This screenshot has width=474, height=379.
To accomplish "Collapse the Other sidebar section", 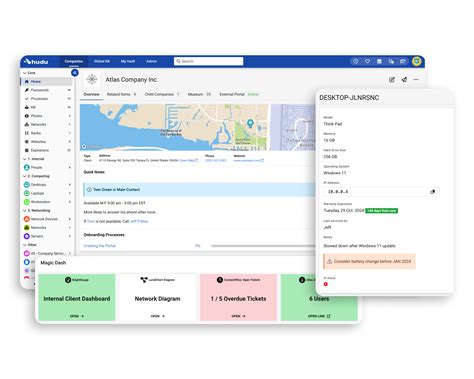I will pos(24,245).
